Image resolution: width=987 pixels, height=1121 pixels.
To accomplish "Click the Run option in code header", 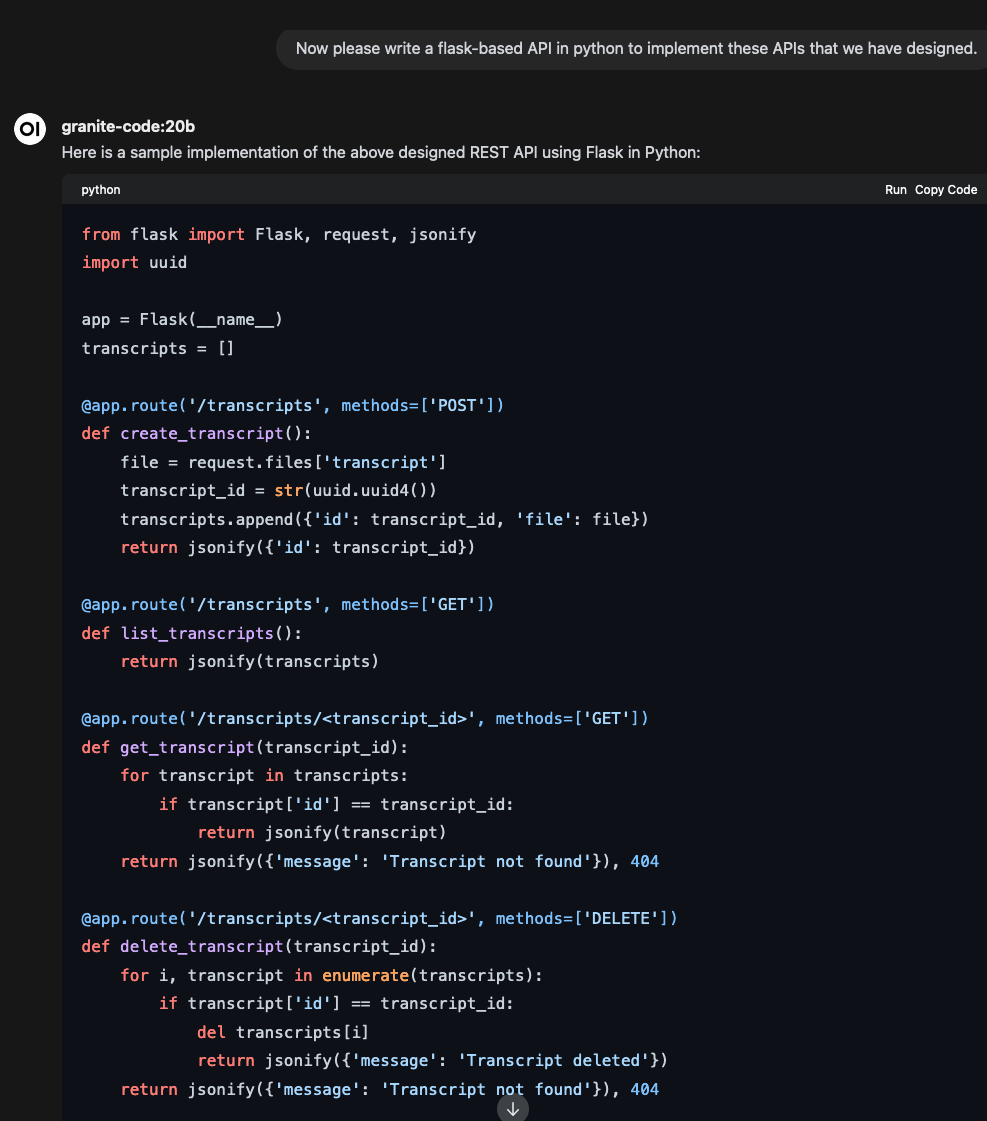I will point(895,189).
